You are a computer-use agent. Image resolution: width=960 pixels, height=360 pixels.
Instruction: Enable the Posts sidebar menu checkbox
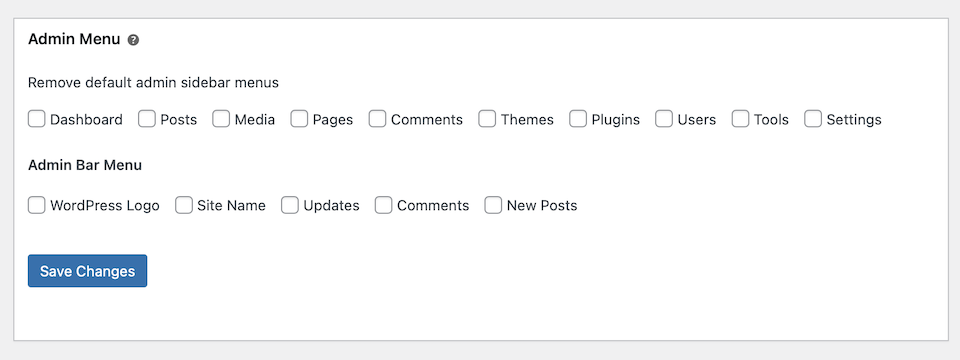[147, 119]
